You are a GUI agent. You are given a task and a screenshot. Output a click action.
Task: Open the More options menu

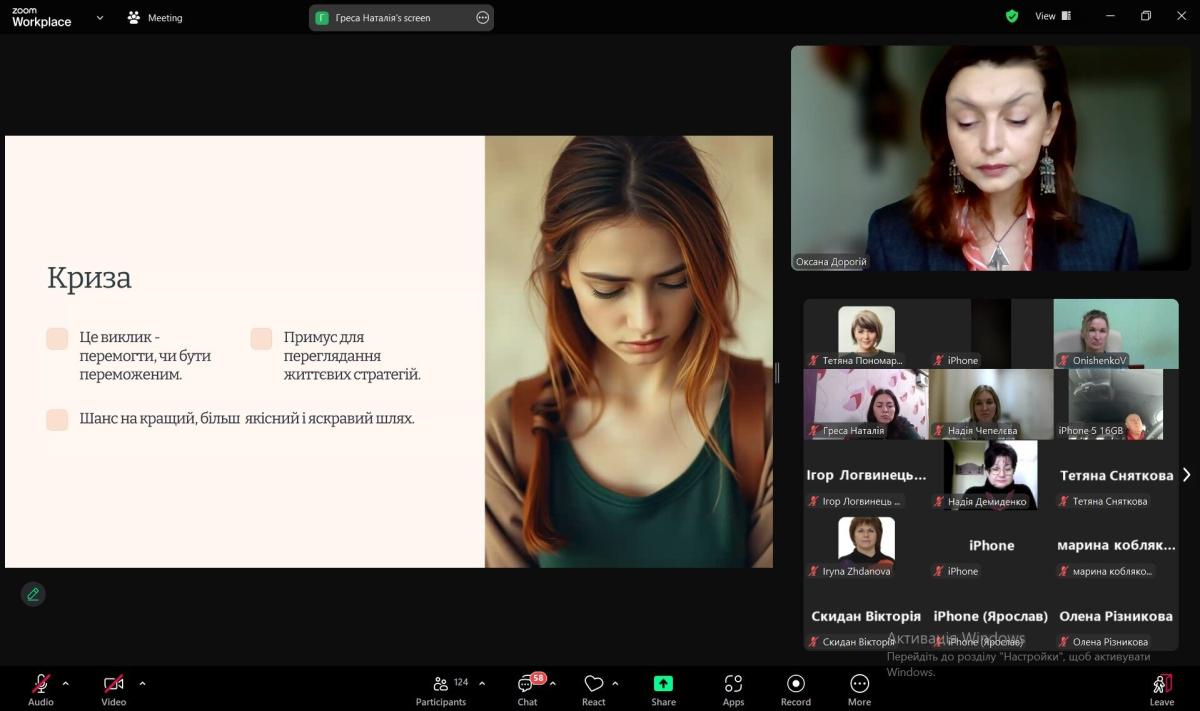click(859, 686)
